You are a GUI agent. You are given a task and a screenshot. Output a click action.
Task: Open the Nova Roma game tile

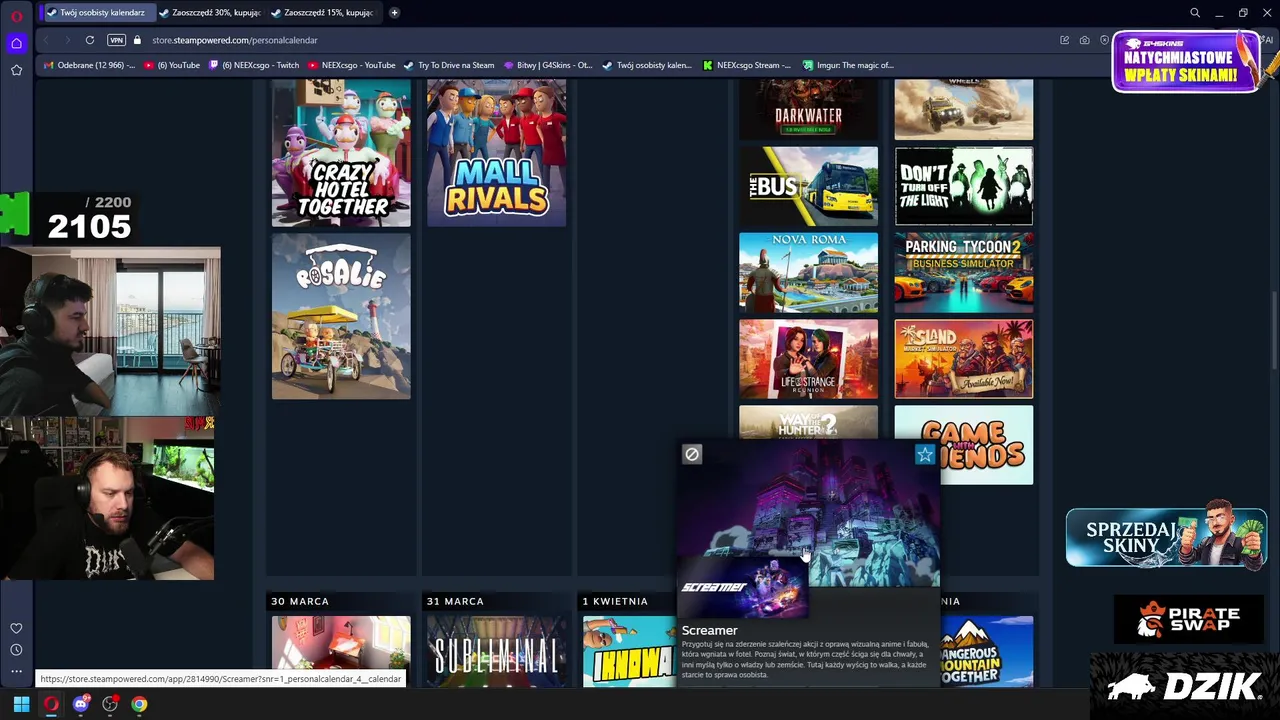click(x=808, y=272)
